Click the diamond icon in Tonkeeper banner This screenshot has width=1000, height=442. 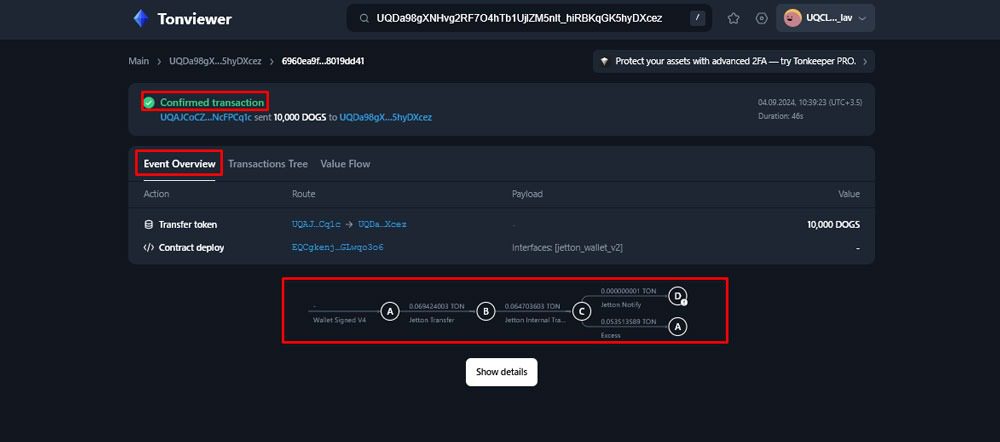click(605, 61)
